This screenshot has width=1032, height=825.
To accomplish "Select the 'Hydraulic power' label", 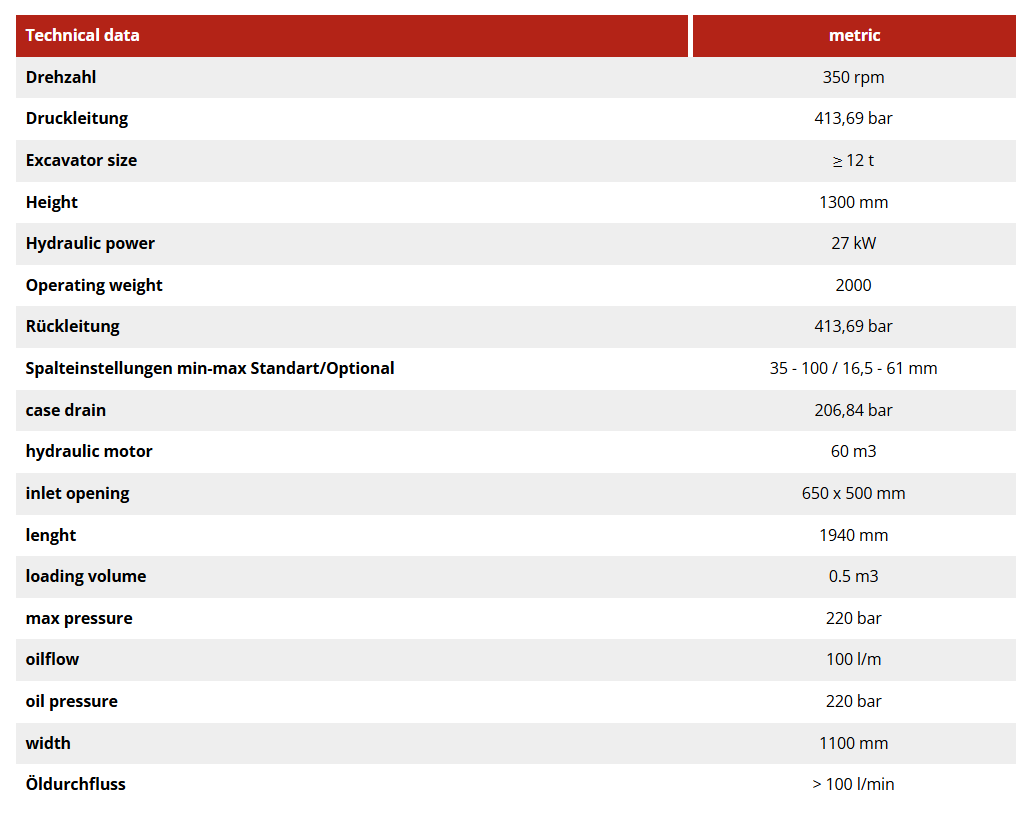I will click(x=90, y=244).
